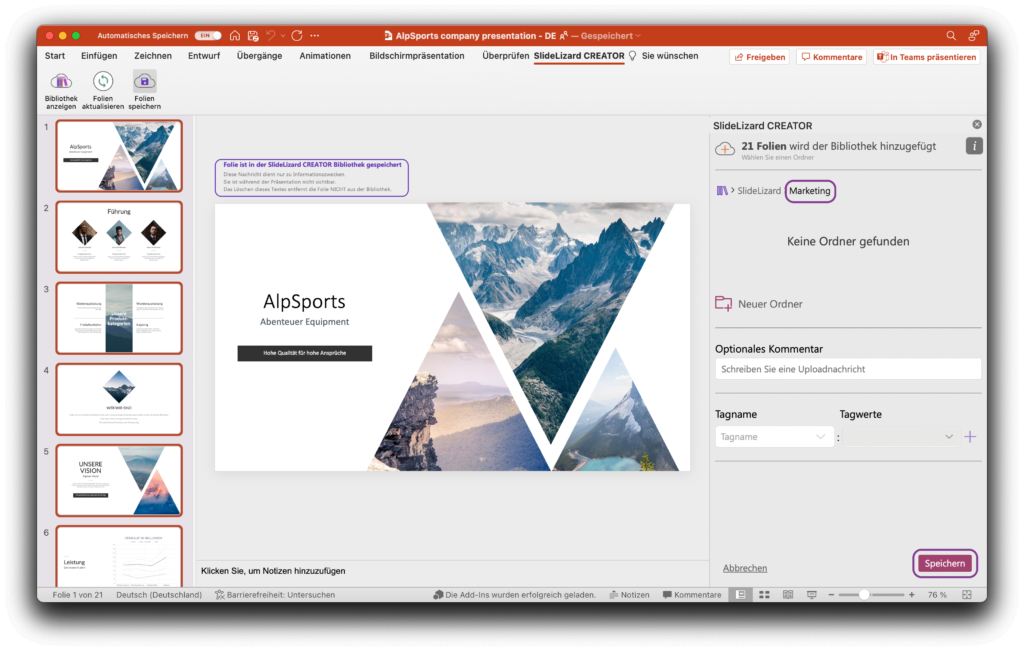This screenshot has height=651, width=1024.
Task: Click In Teams präsentieren button
Action: point(927,57)
